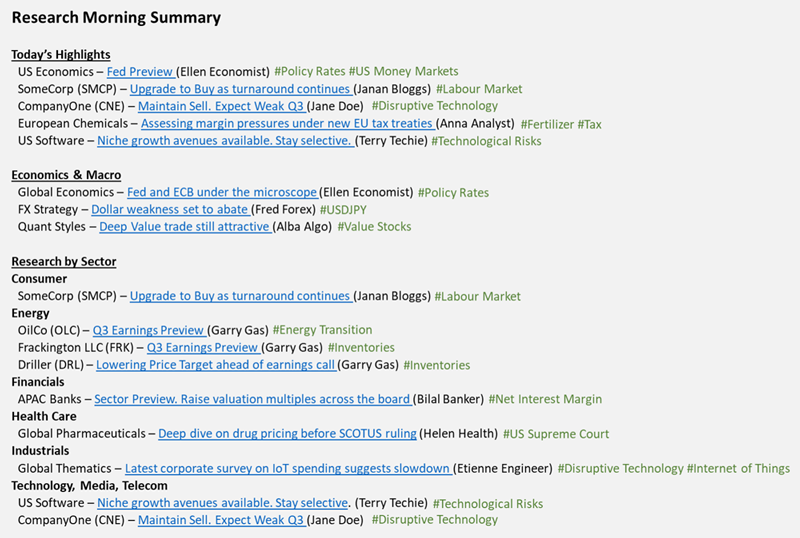The width and height of the screenshot is (800, 538).
Task: Open the Fed Preview link
Action: [x=141, y=71]
